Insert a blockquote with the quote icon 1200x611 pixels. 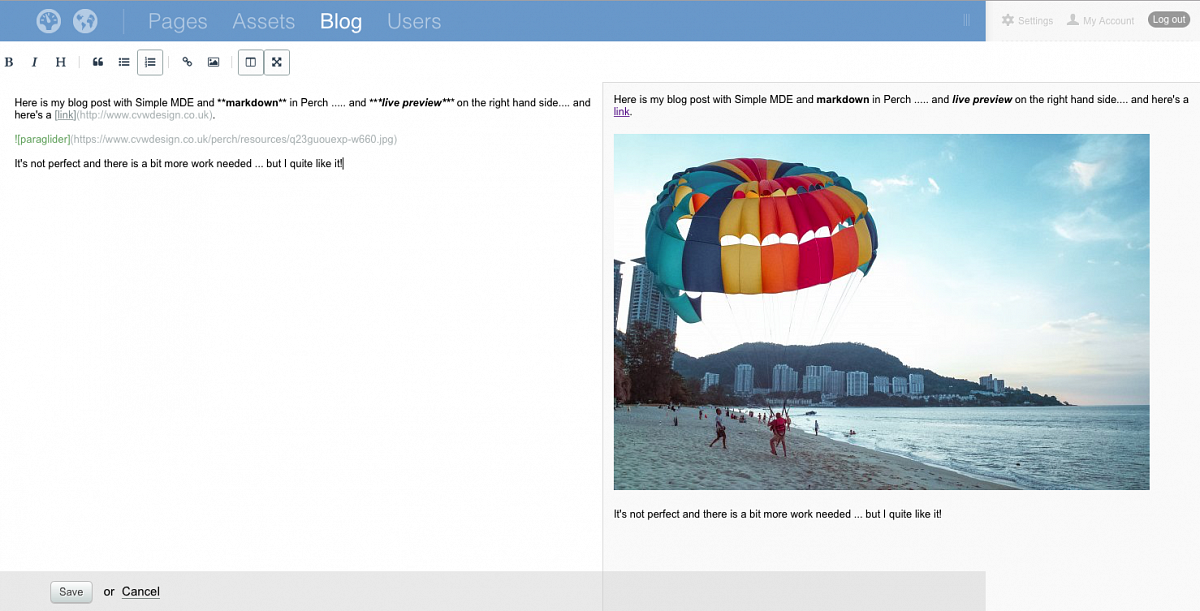click(98, 62)
